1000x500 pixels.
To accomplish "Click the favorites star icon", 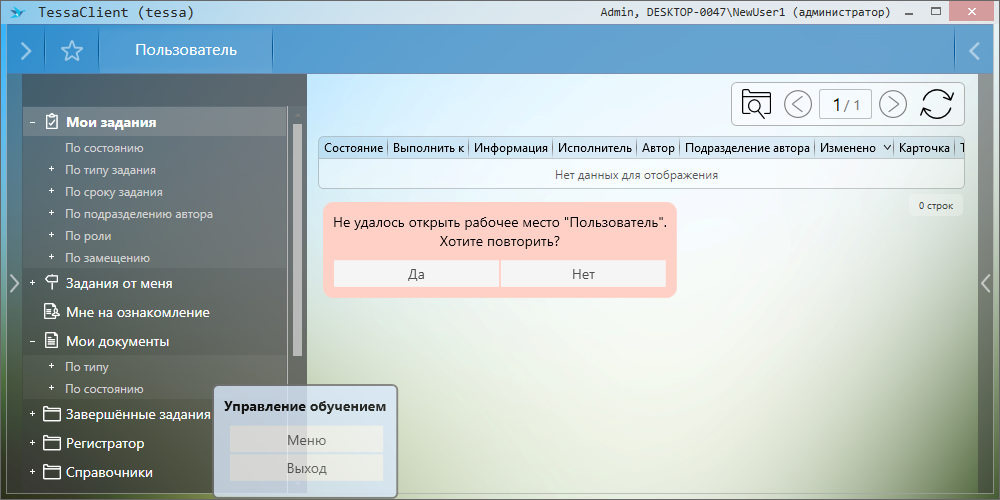I will coord(72,51).
